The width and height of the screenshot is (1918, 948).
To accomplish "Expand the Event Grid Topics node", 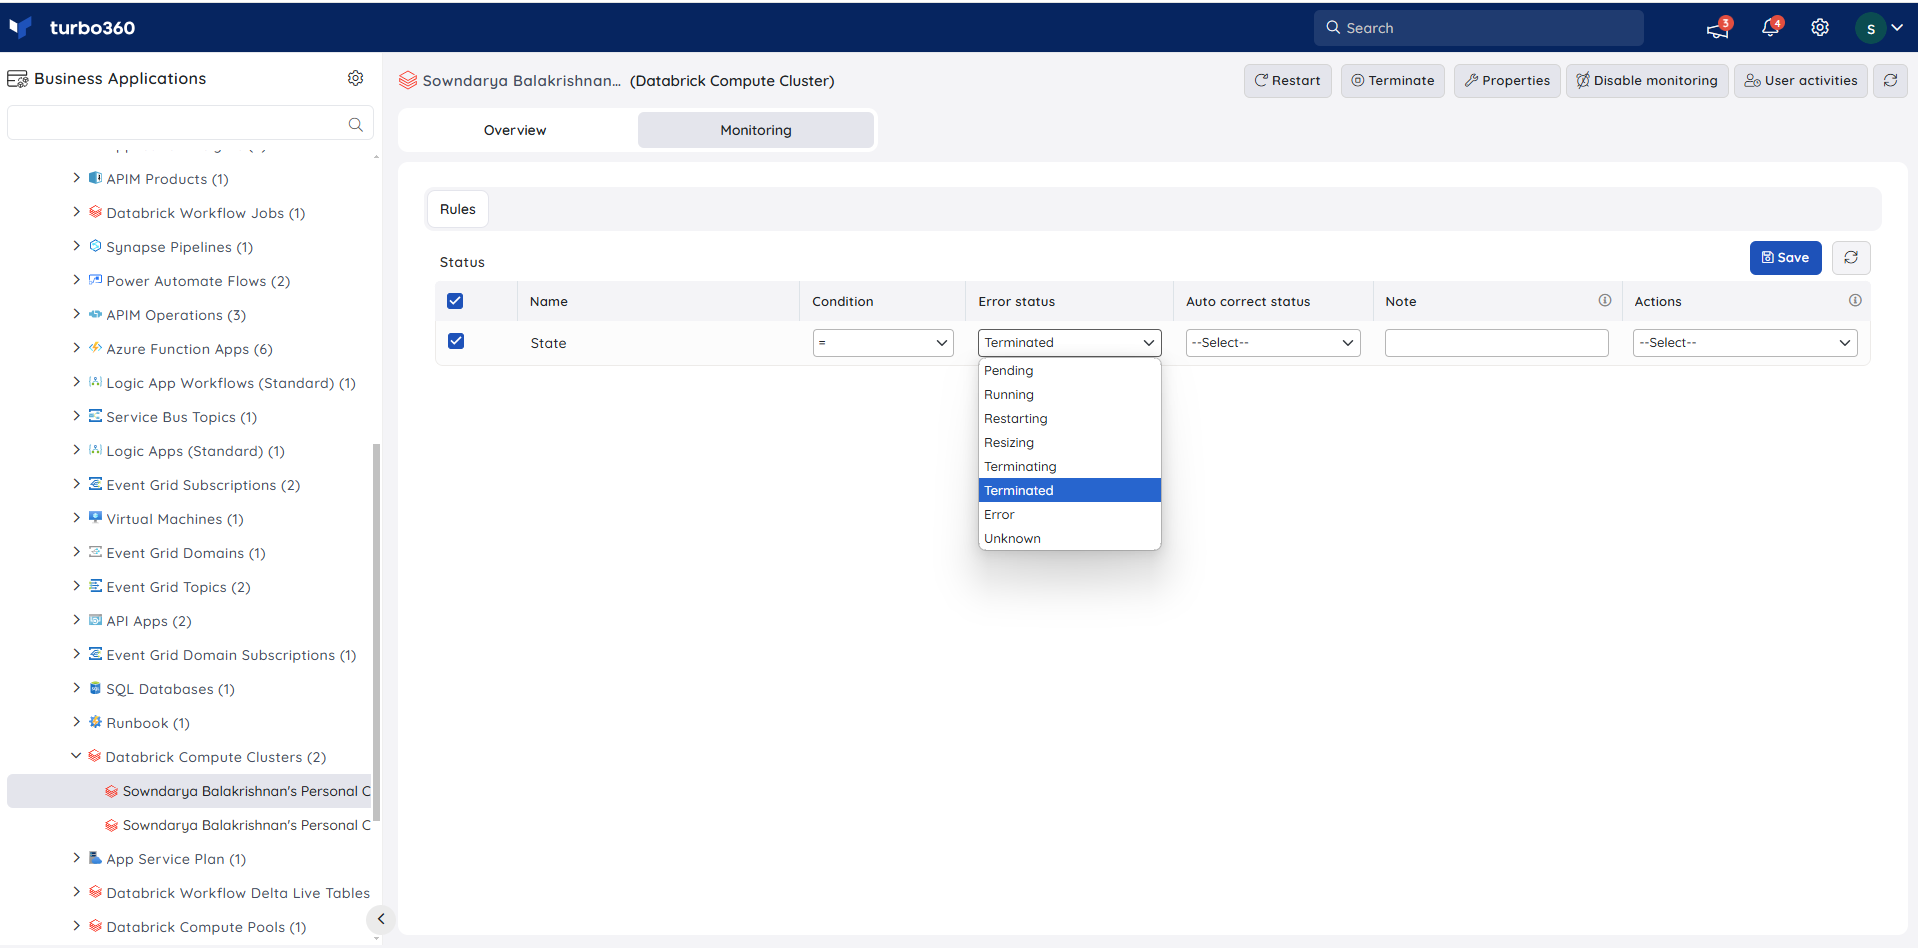I will tap(77, 586).
